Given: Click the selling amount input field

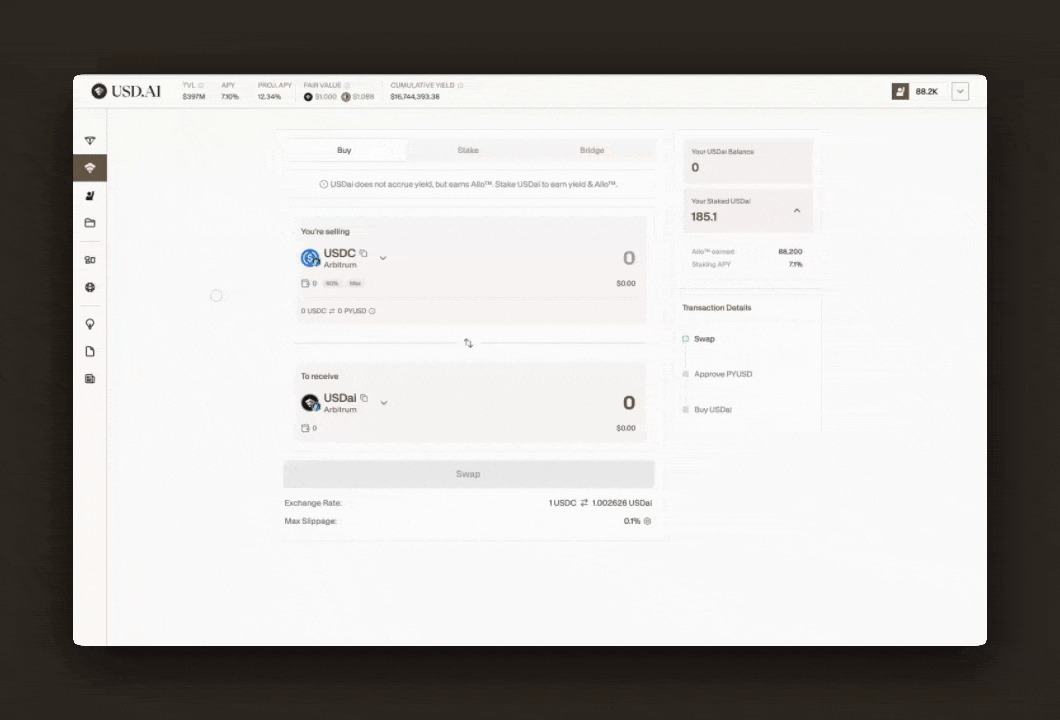Looking at the screenshot, I should (x=629, y=258).
